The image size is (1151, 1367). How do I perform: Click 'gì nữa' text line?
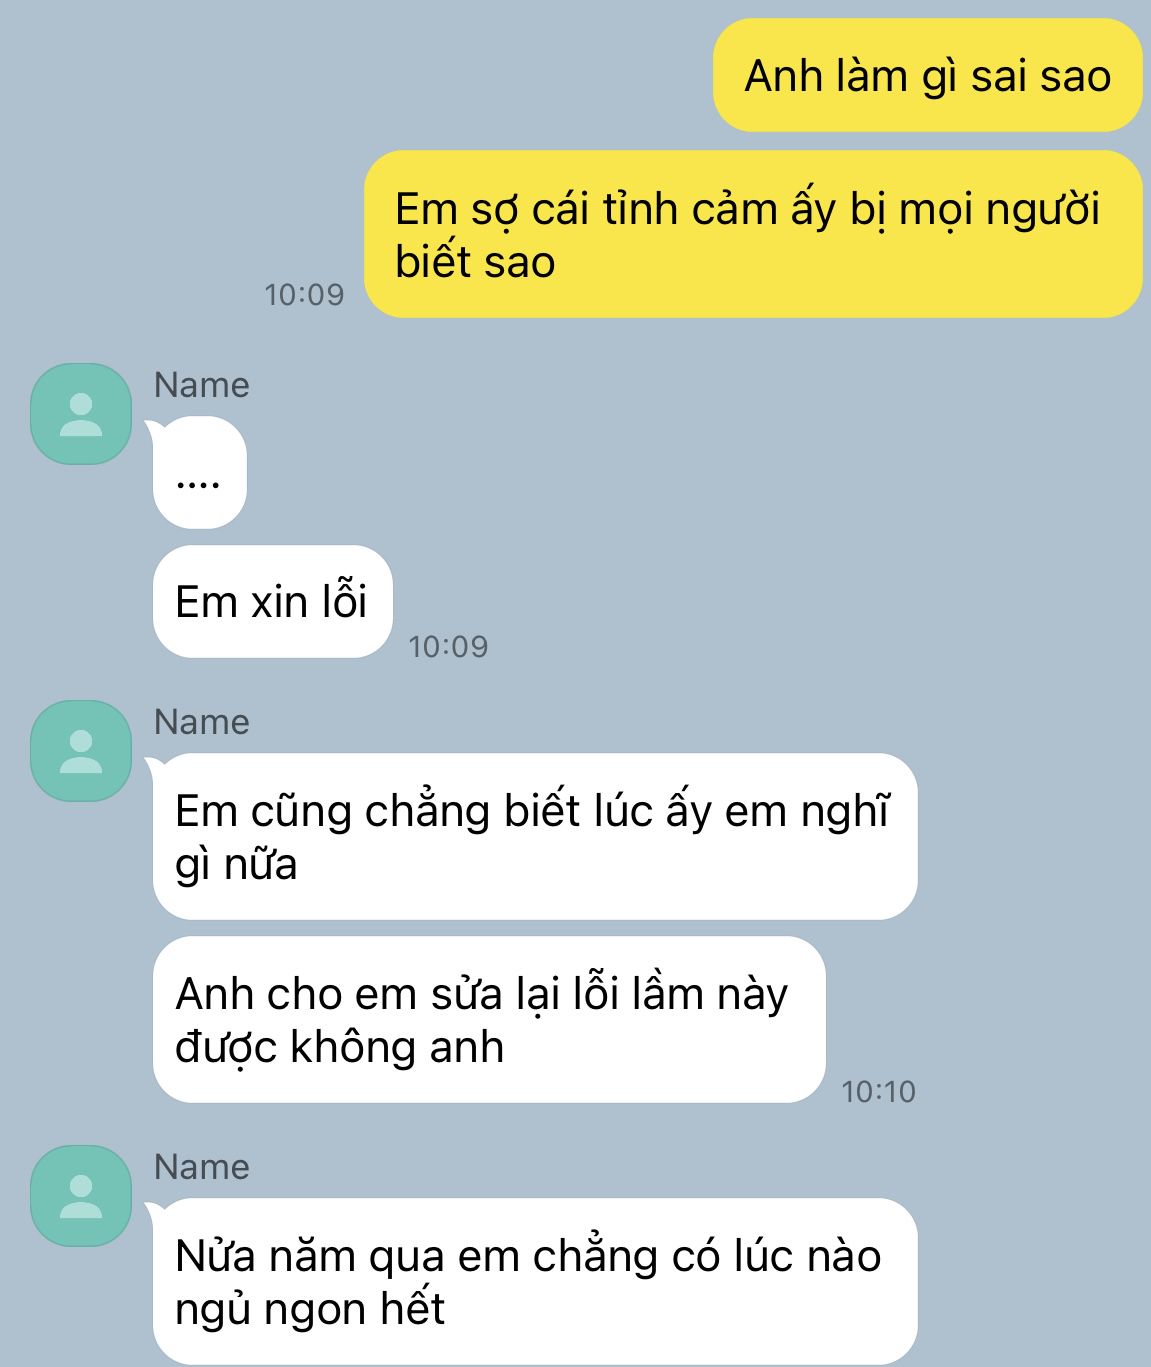click(x=236, y=864)
